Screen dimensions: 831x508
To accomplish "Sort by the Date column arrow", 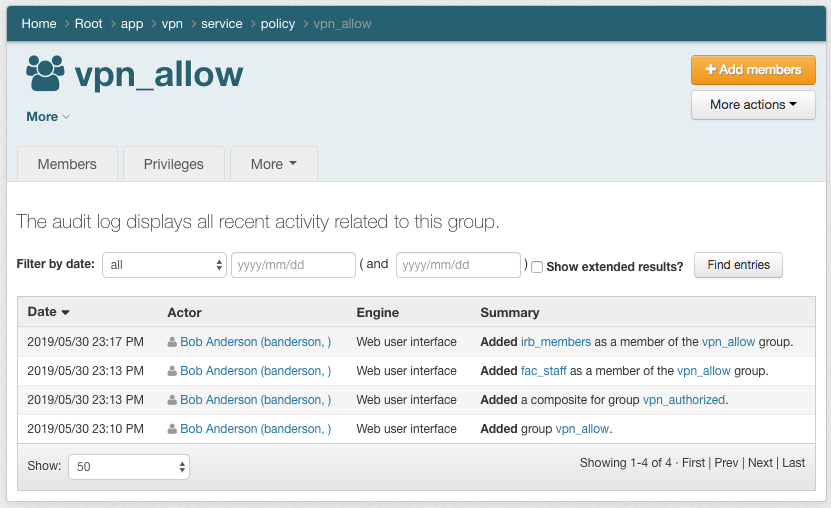I will coord(65,313).
